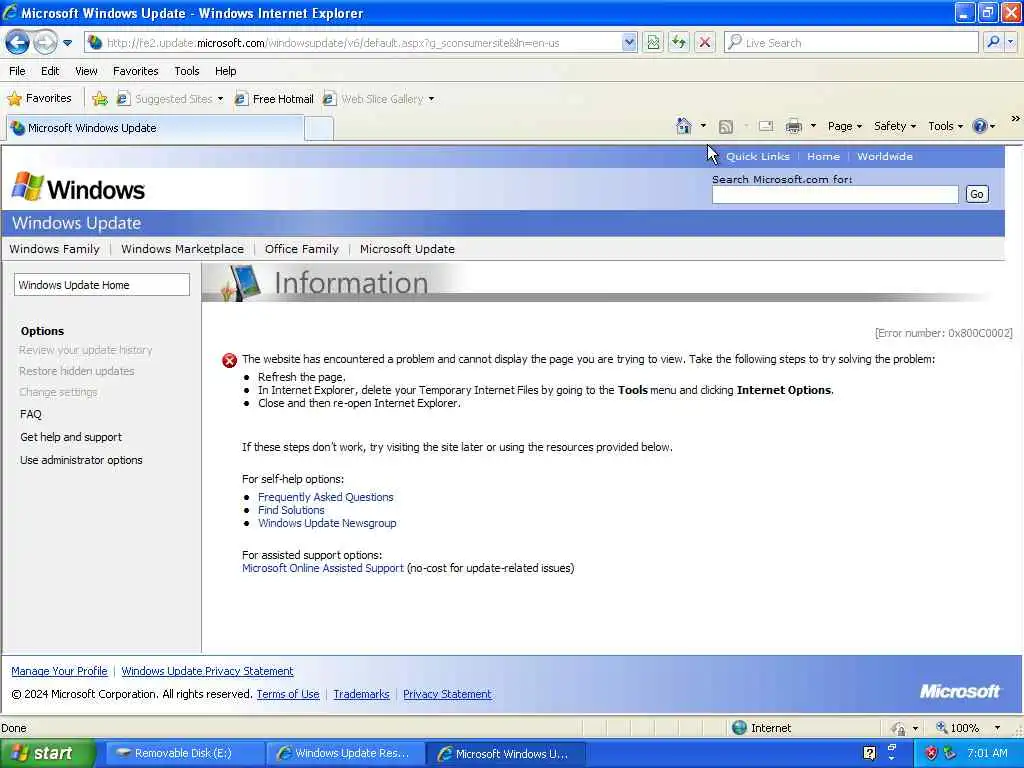Open Frequently Asked Questions link

click(x=325, y=497)
